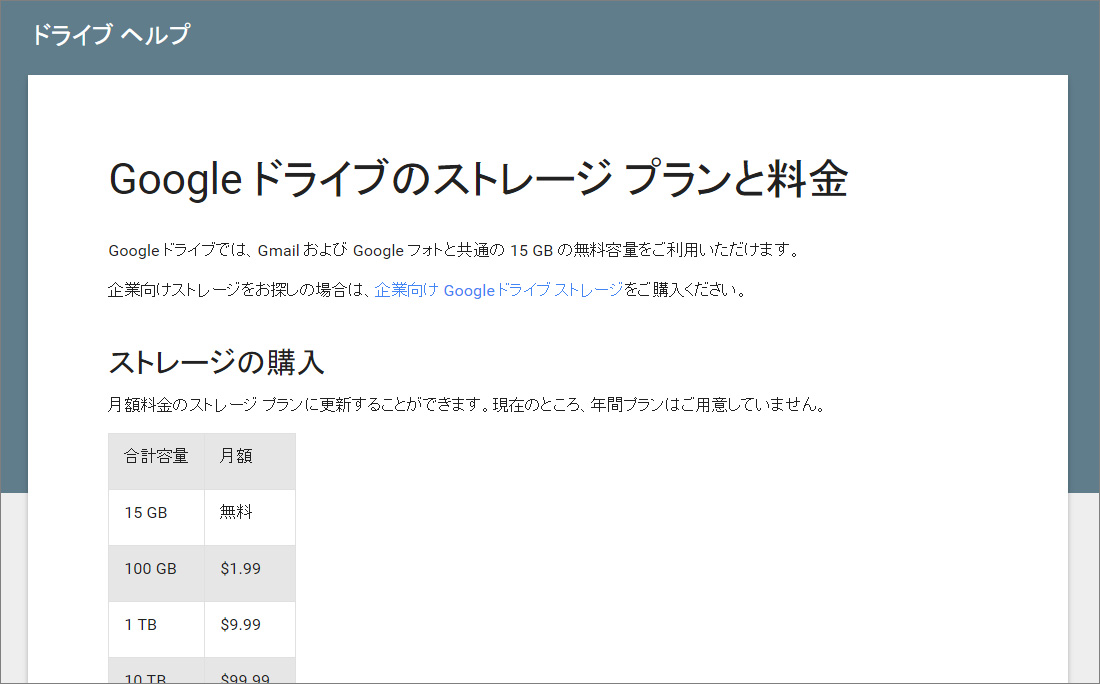Screen dimensions: 1100x684
Task: Open the ドライブ ヘルプ header link
Action: (x=111, y=34)
